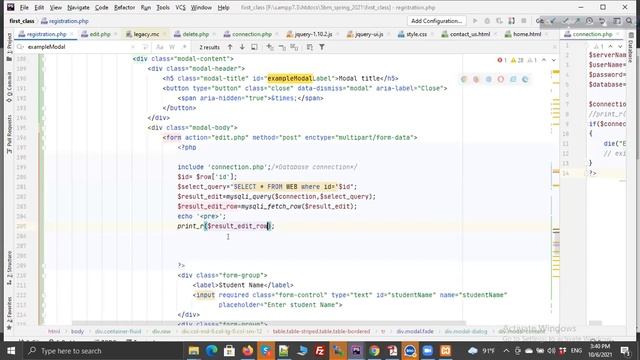
Task: Click Add Configuration button
Action: click(x=436, y=21)
